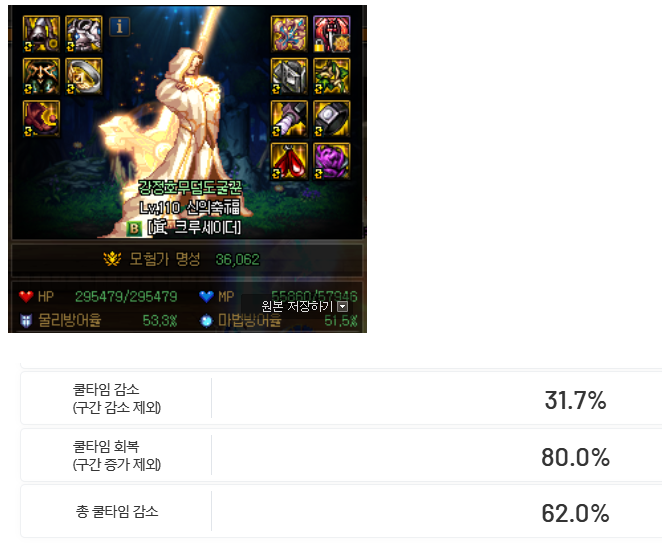
Task: Select the purple hammer equipment icon
Action: 289,119
